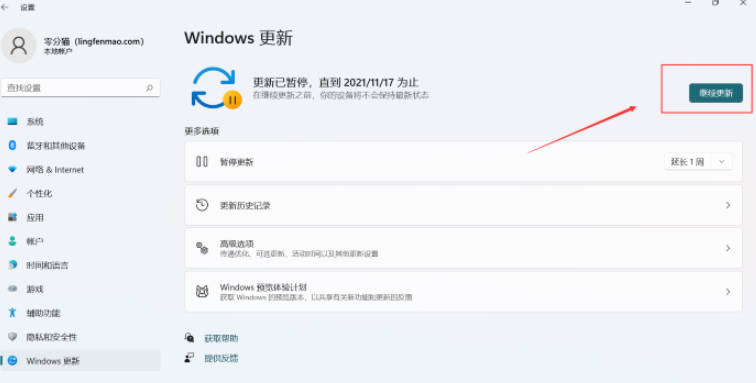Viewport: 756px width, 383px height.
Task: Click the 时间和语言 globe icon
Action: point(13,265)
